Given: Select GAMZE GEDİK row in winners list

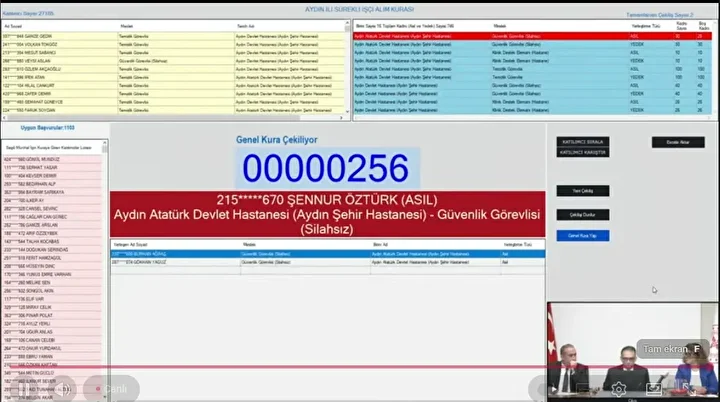Looking at the screenshot, I should click(x=60, y=35).
